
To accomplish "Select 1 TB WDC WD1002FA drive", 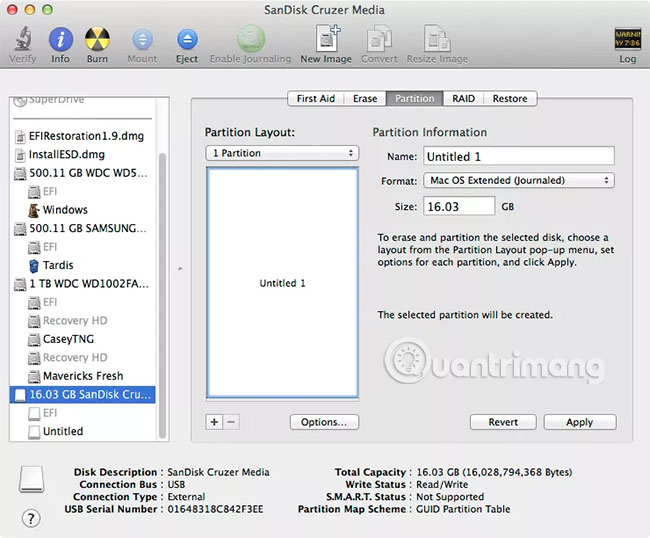I will coord(82,284).
